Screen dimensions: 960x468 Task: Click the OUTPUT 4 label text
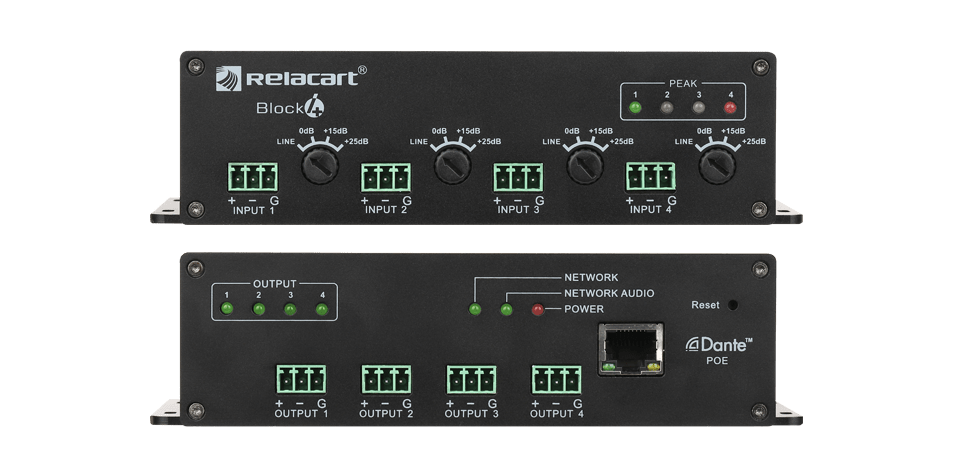557,413
